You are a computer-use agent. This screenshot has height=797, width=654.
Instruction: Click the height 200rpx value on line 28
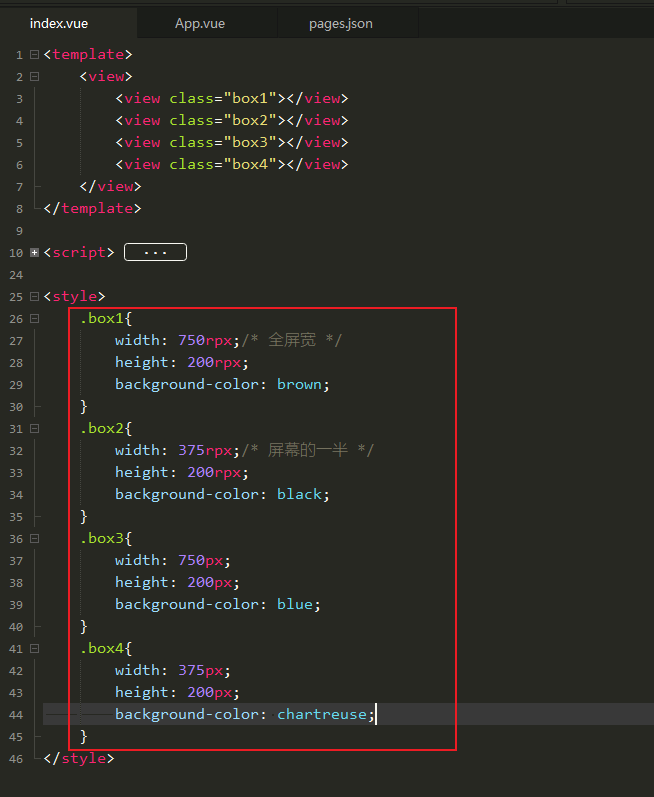pyautogui.click(x=214, y=362)
